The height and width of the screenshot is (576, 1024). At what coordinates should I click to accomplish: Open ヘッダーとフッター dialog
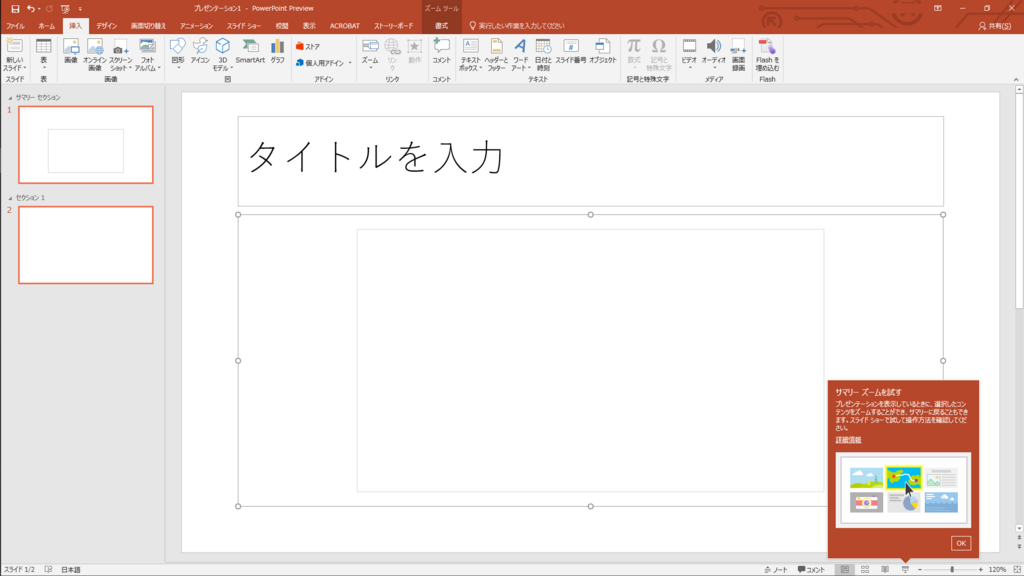pyautogui.click(x=496, y=54)
